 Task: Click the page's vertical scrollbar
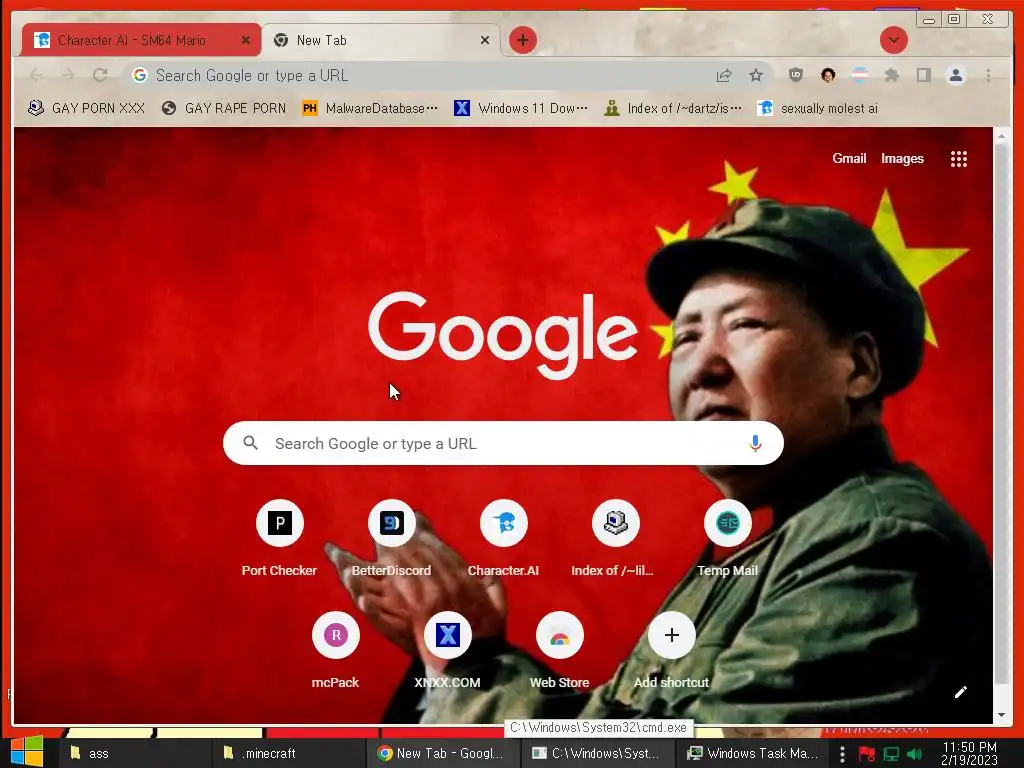pyautogui.click(x=1001, y=413)
